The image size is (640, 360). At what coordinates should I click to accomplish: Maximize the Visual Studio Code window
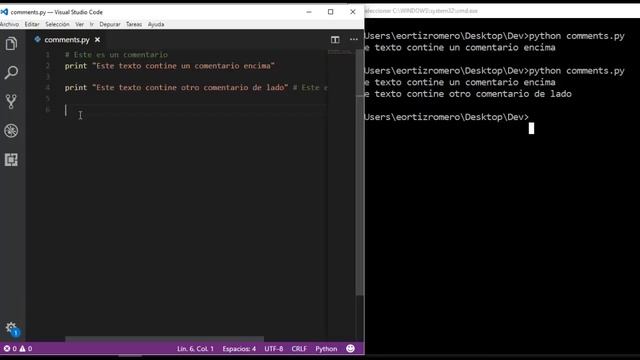(331, 12)
